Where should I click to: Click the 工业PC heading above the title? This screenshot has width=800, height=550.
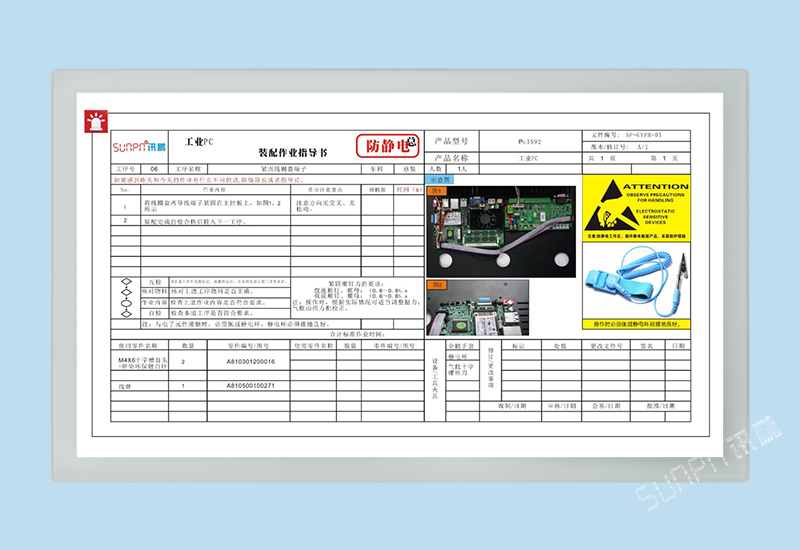click(x=199, y=141)
